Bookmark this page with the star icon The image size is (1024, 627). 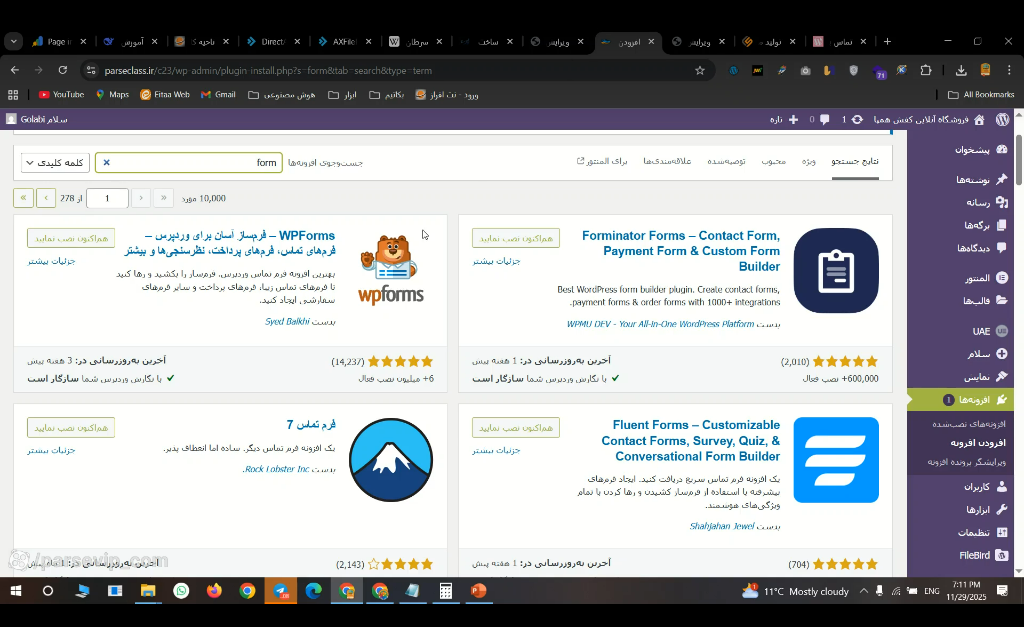(x=700, y=71)
